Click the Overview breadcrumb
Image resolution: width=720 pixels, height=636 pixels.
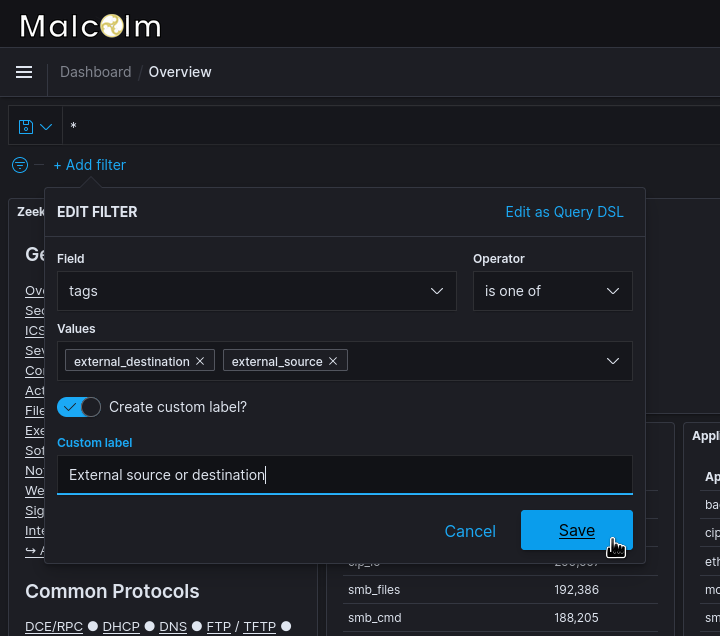pyautogui.click(x=180, y=72)
